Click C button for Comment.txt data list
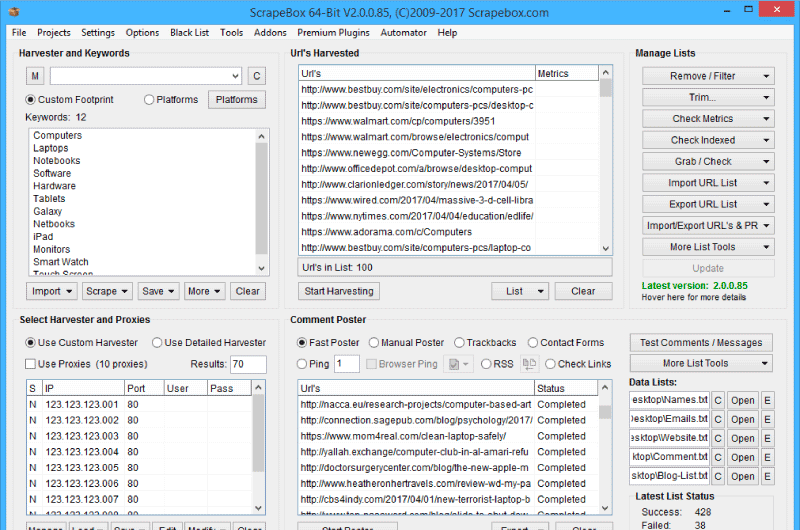The height and width of the screenshot is (530, 800). 718,457
